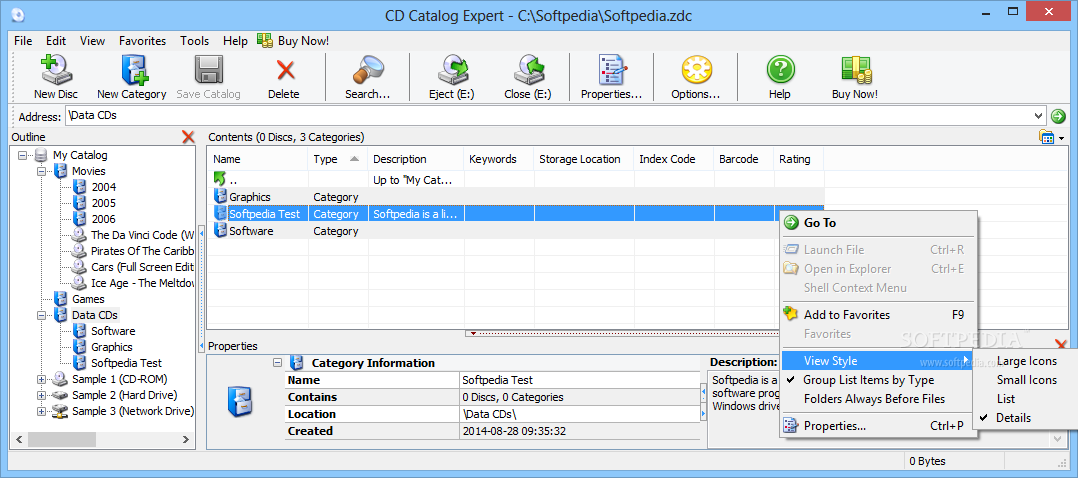Screen dimensions: 1078x478
Task: Click the Eject (E:) drive icon
Action: (452, 69)
